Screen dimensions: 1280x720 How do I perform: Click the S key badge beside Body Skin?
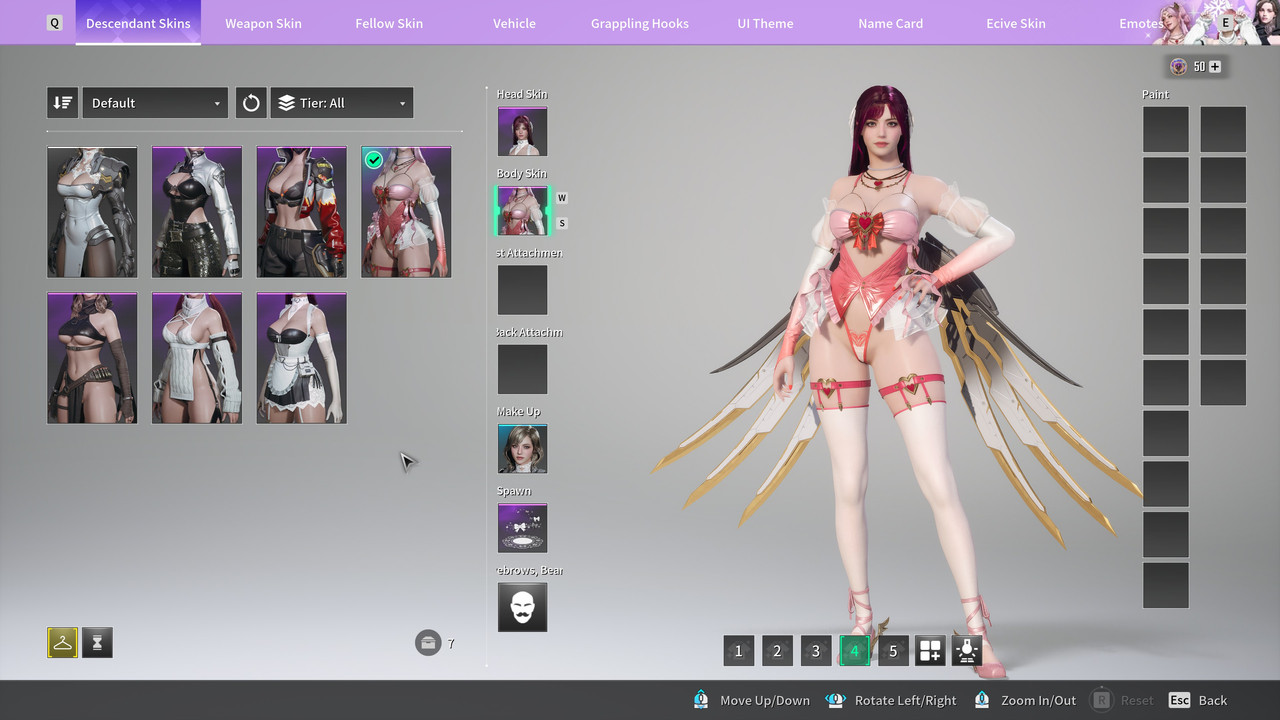(562, 223)
